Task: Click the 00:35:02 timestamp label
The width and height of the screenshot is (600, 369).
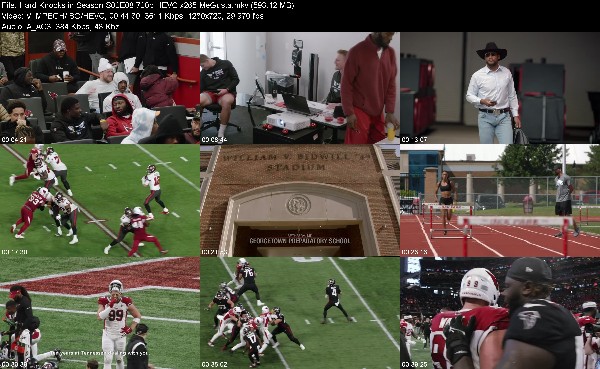Action: tap(214, 365)
